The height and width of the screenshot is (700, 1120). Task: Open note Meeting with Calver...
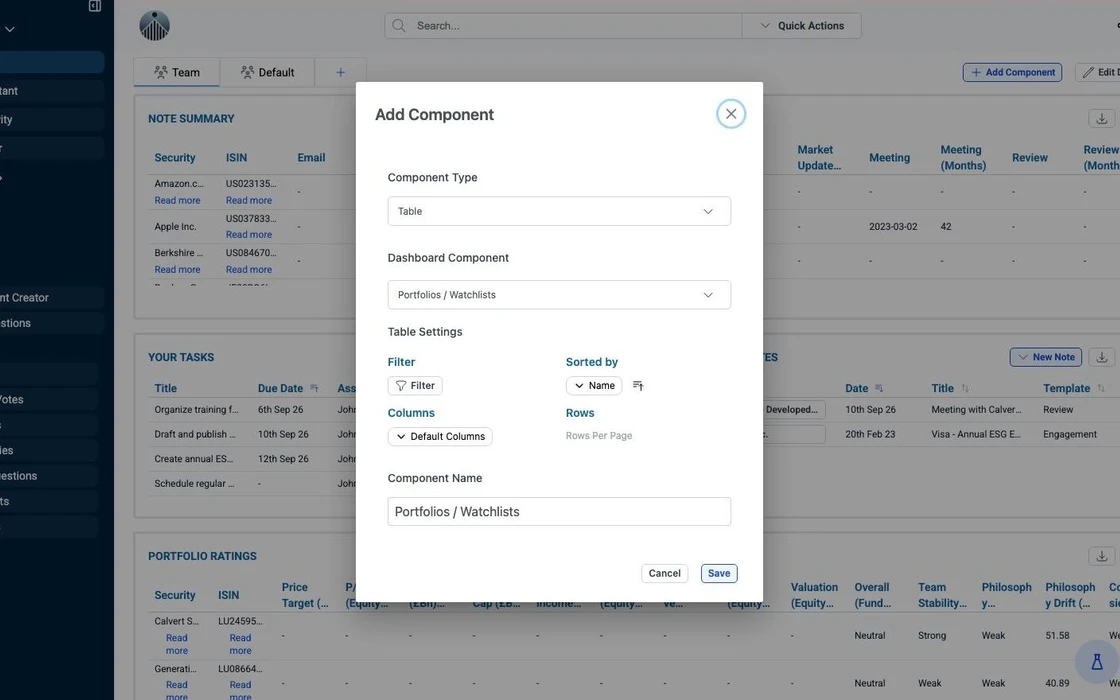click(x=976, y=410)
